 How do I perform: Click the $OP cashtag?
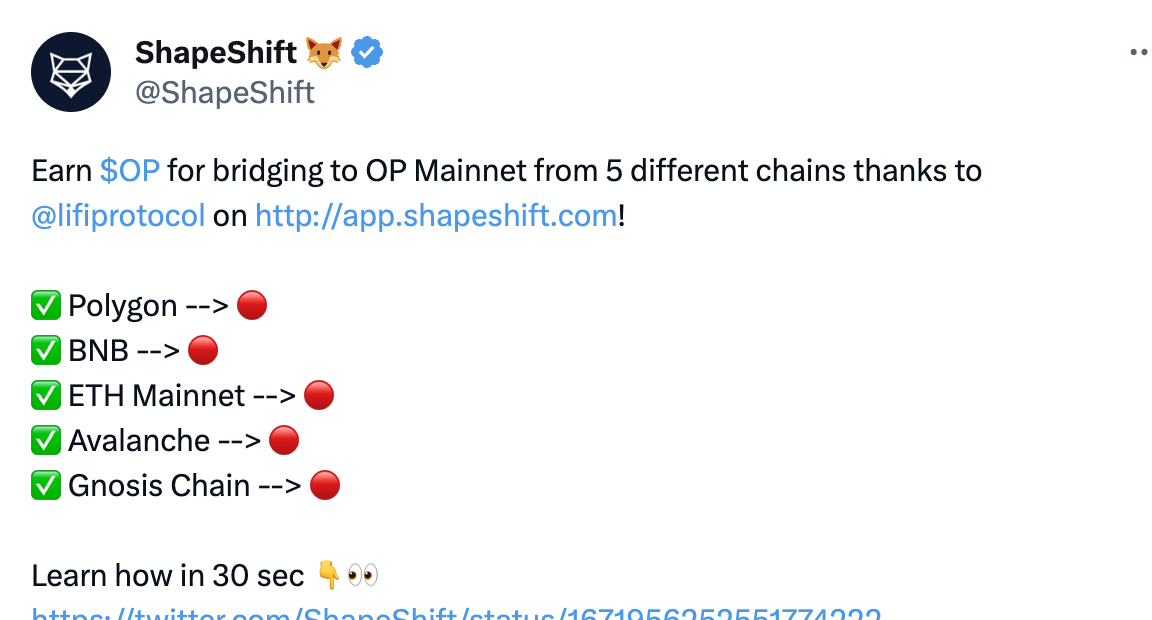(x=130, y=171)
